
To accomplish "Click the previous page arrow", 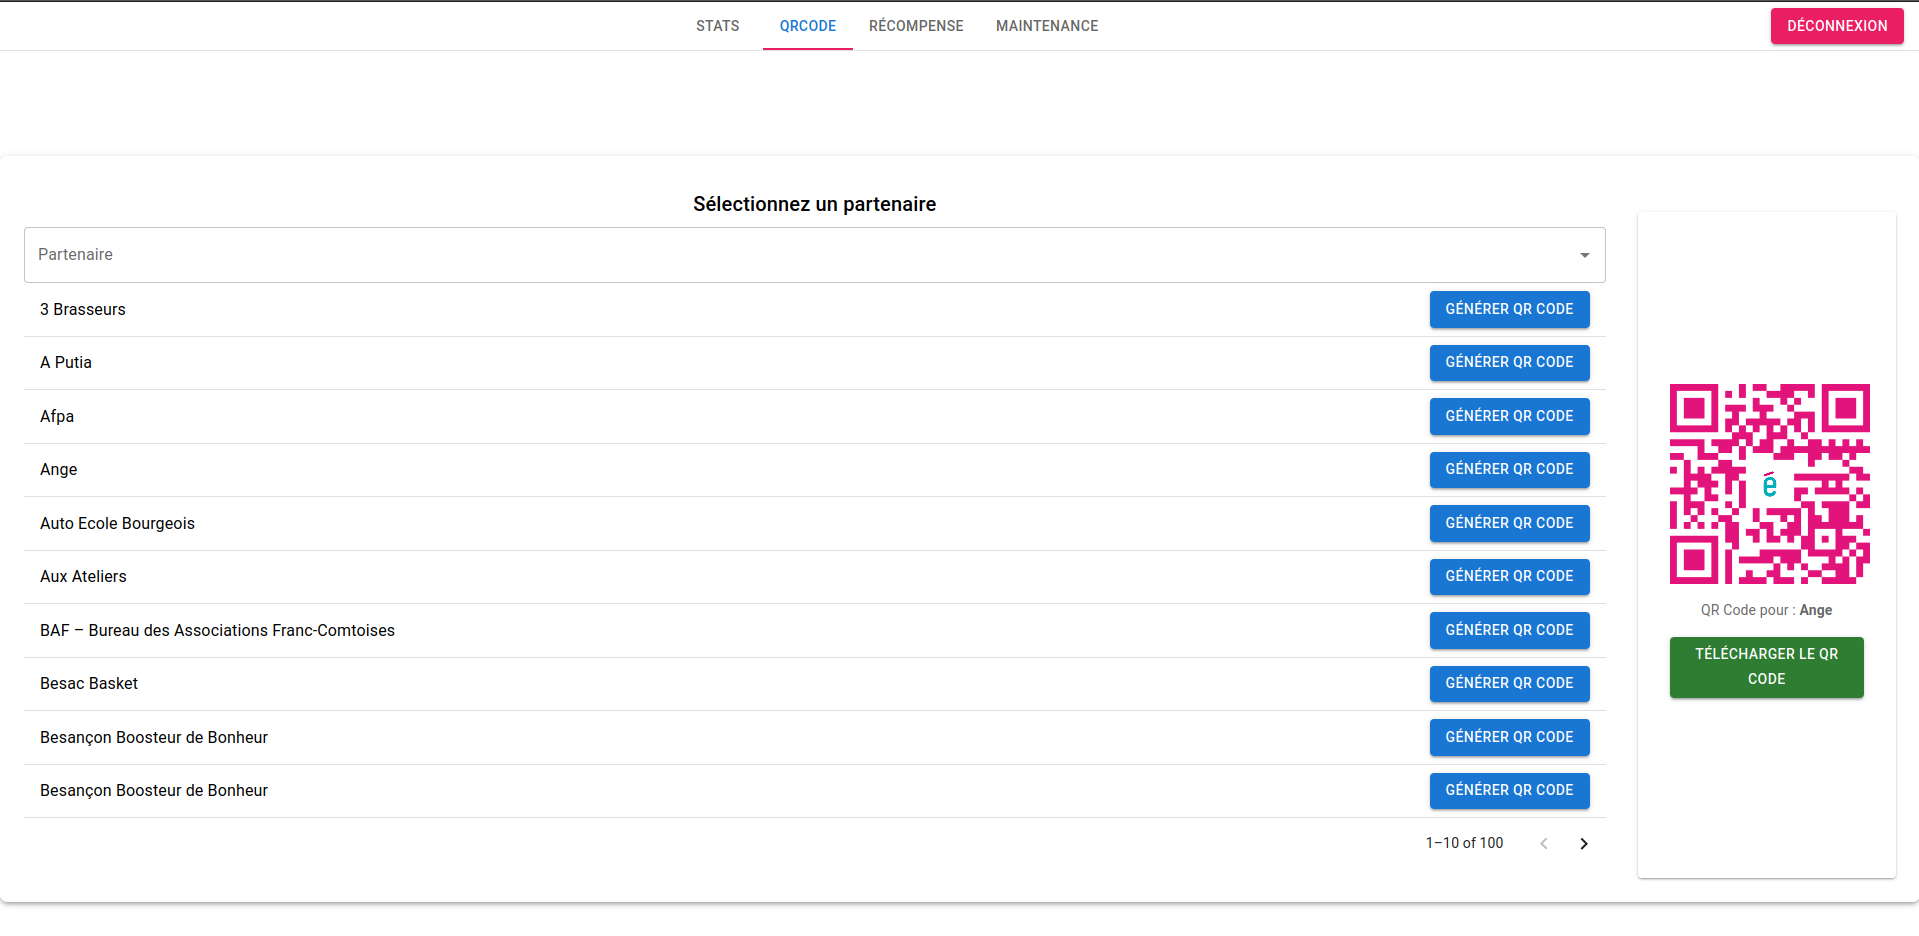I will (x=1544, y=844).
